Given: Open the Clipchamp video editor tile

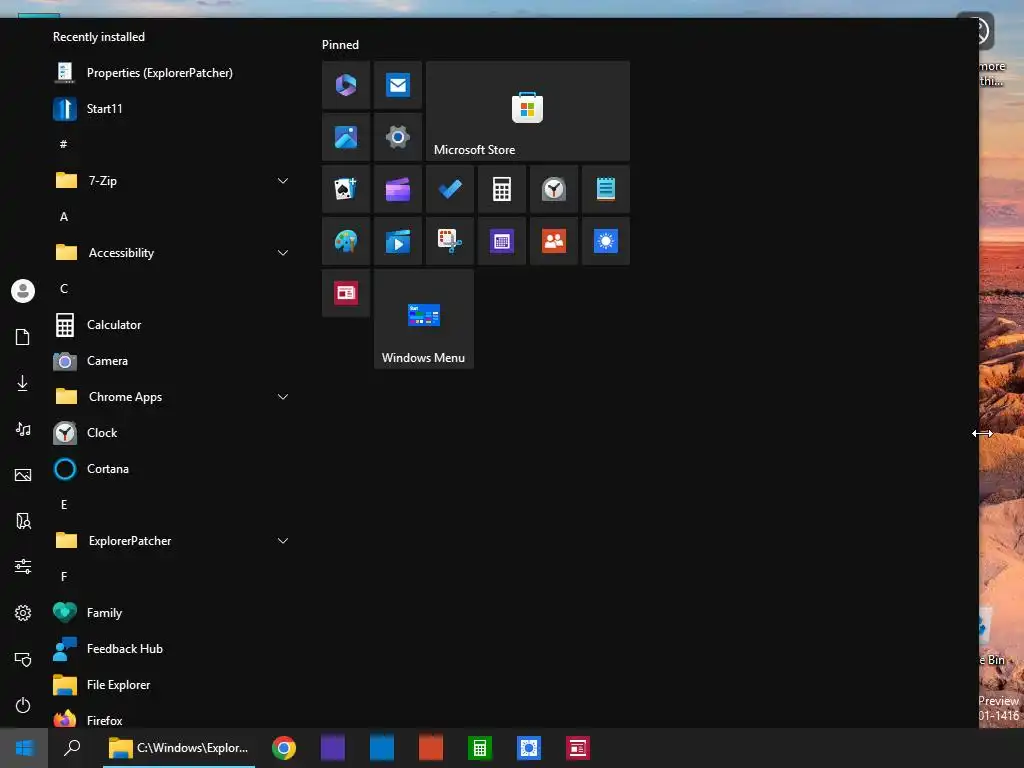Looking at the screenshot, I should point(398,189).
